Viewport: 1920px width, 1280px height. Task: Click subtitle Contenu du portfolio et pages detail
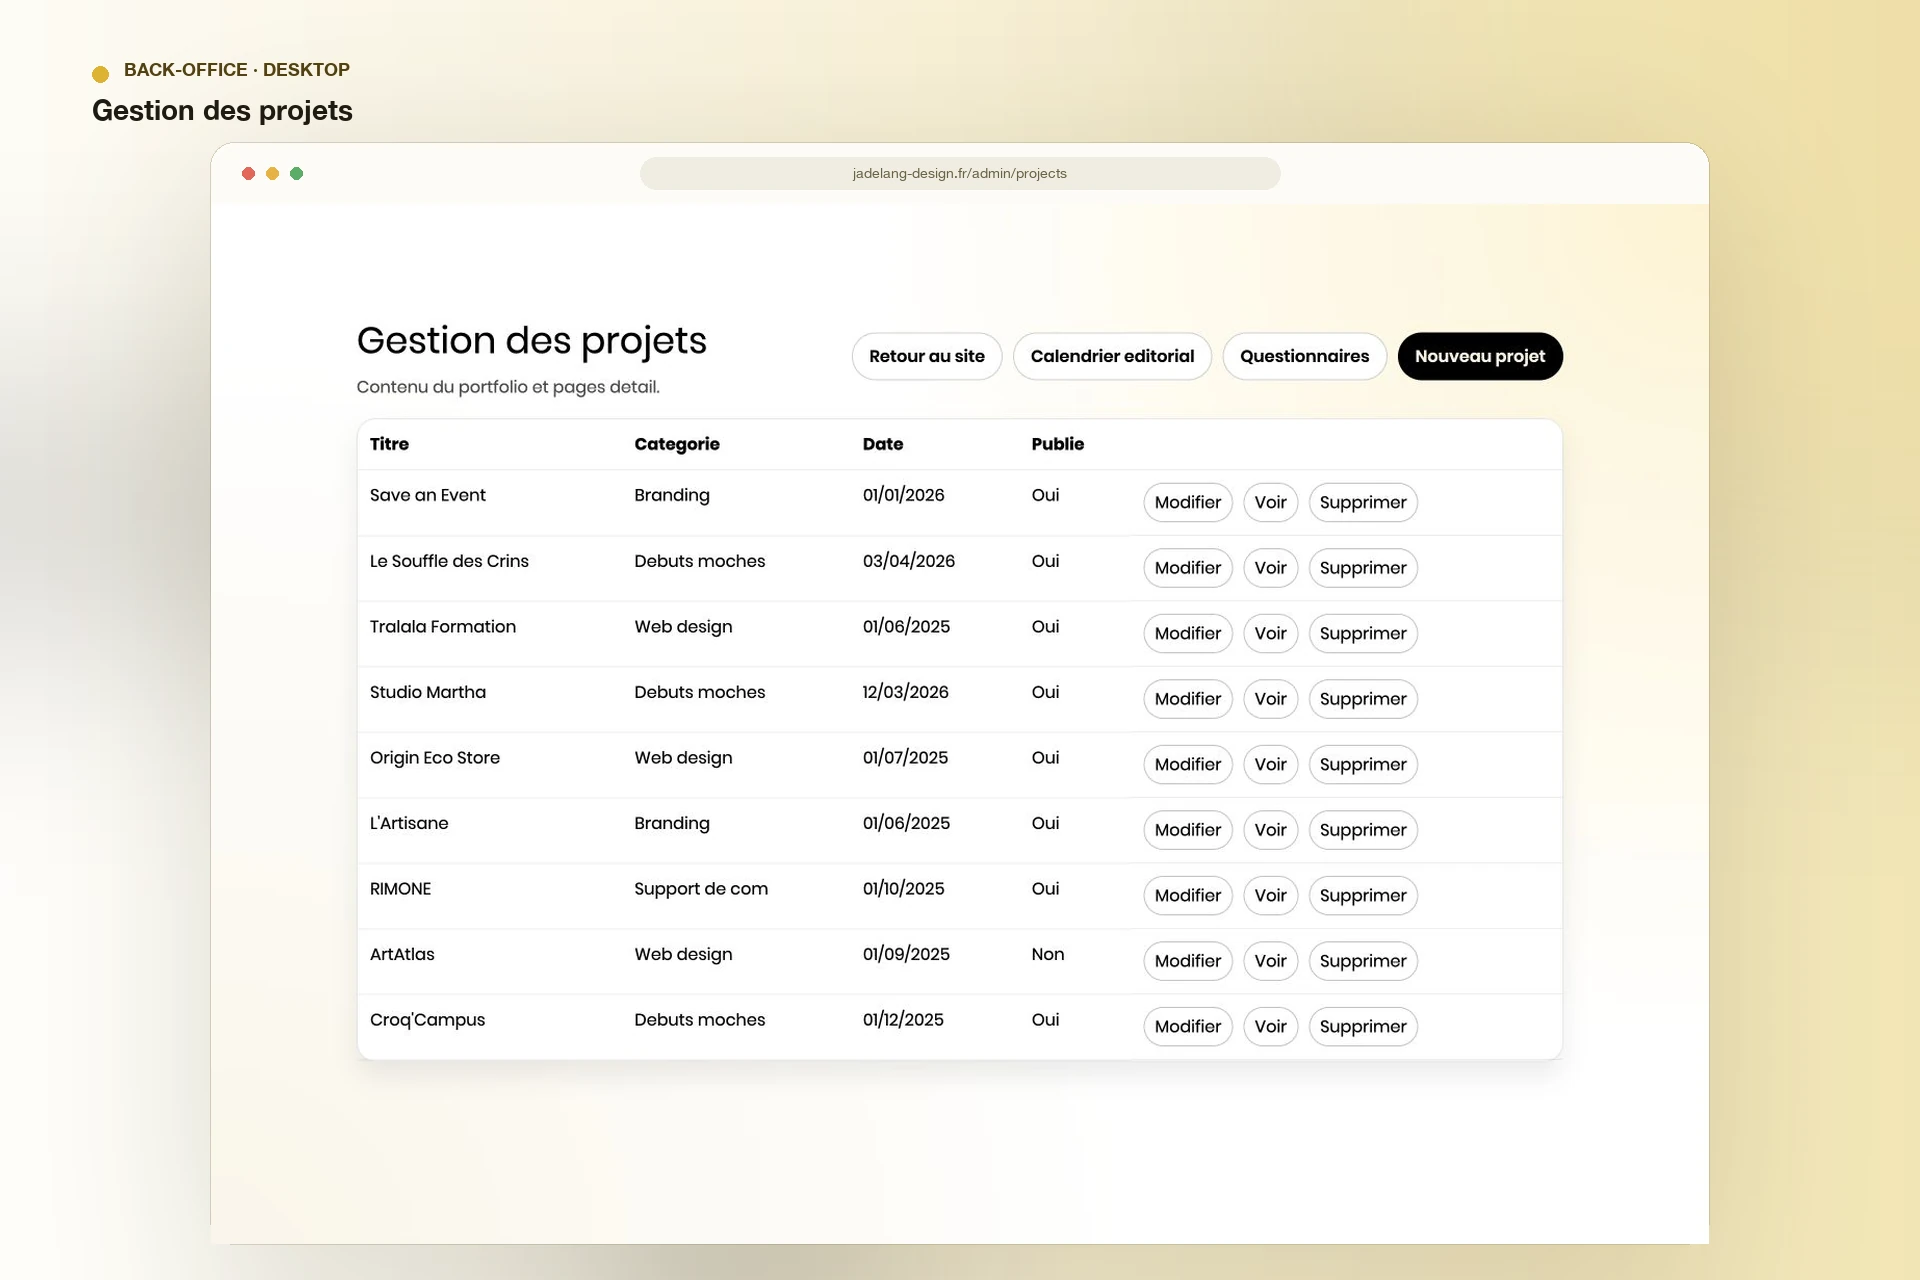click(x=508, y=387)
